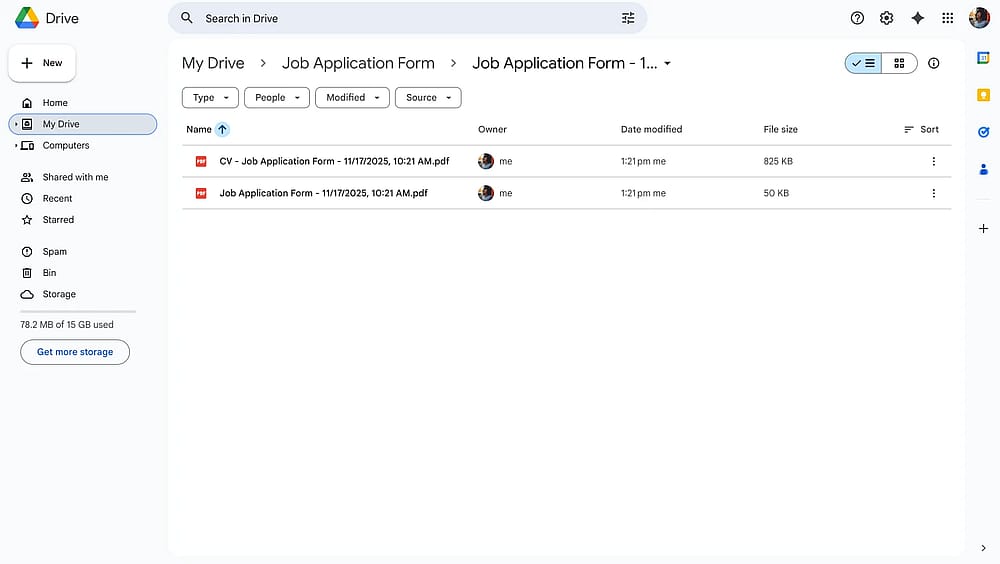The image size is (1000, 564).
Task: Focus the Search in Drive field
Action: pyautogui.click(x=408, y=19)
